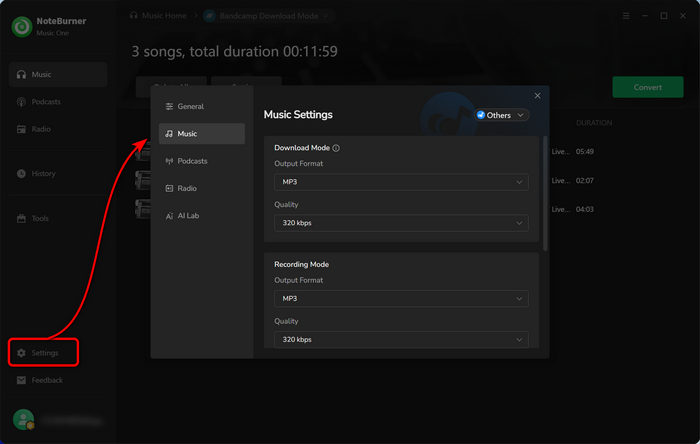The height and width of the screenshot is (444, 700).
Task: Open Settings in the main sidebar
Action: [x=44, y=353]
